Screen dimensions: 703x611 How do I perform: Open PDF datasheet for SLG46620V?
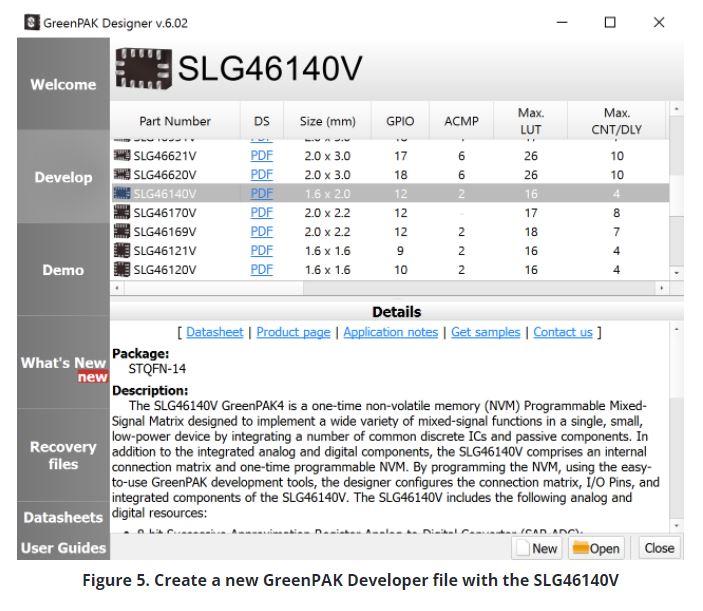[261, 174]
